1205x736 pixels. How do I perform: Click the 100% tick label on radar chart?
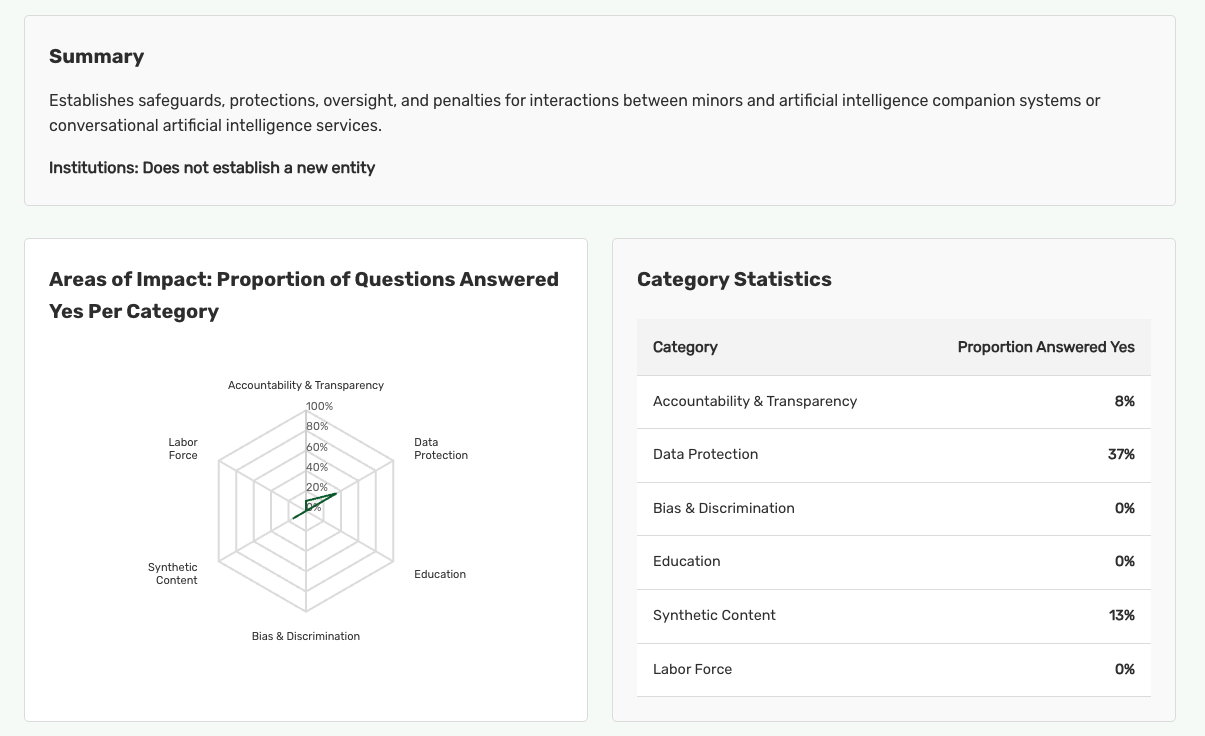point(320,406)
